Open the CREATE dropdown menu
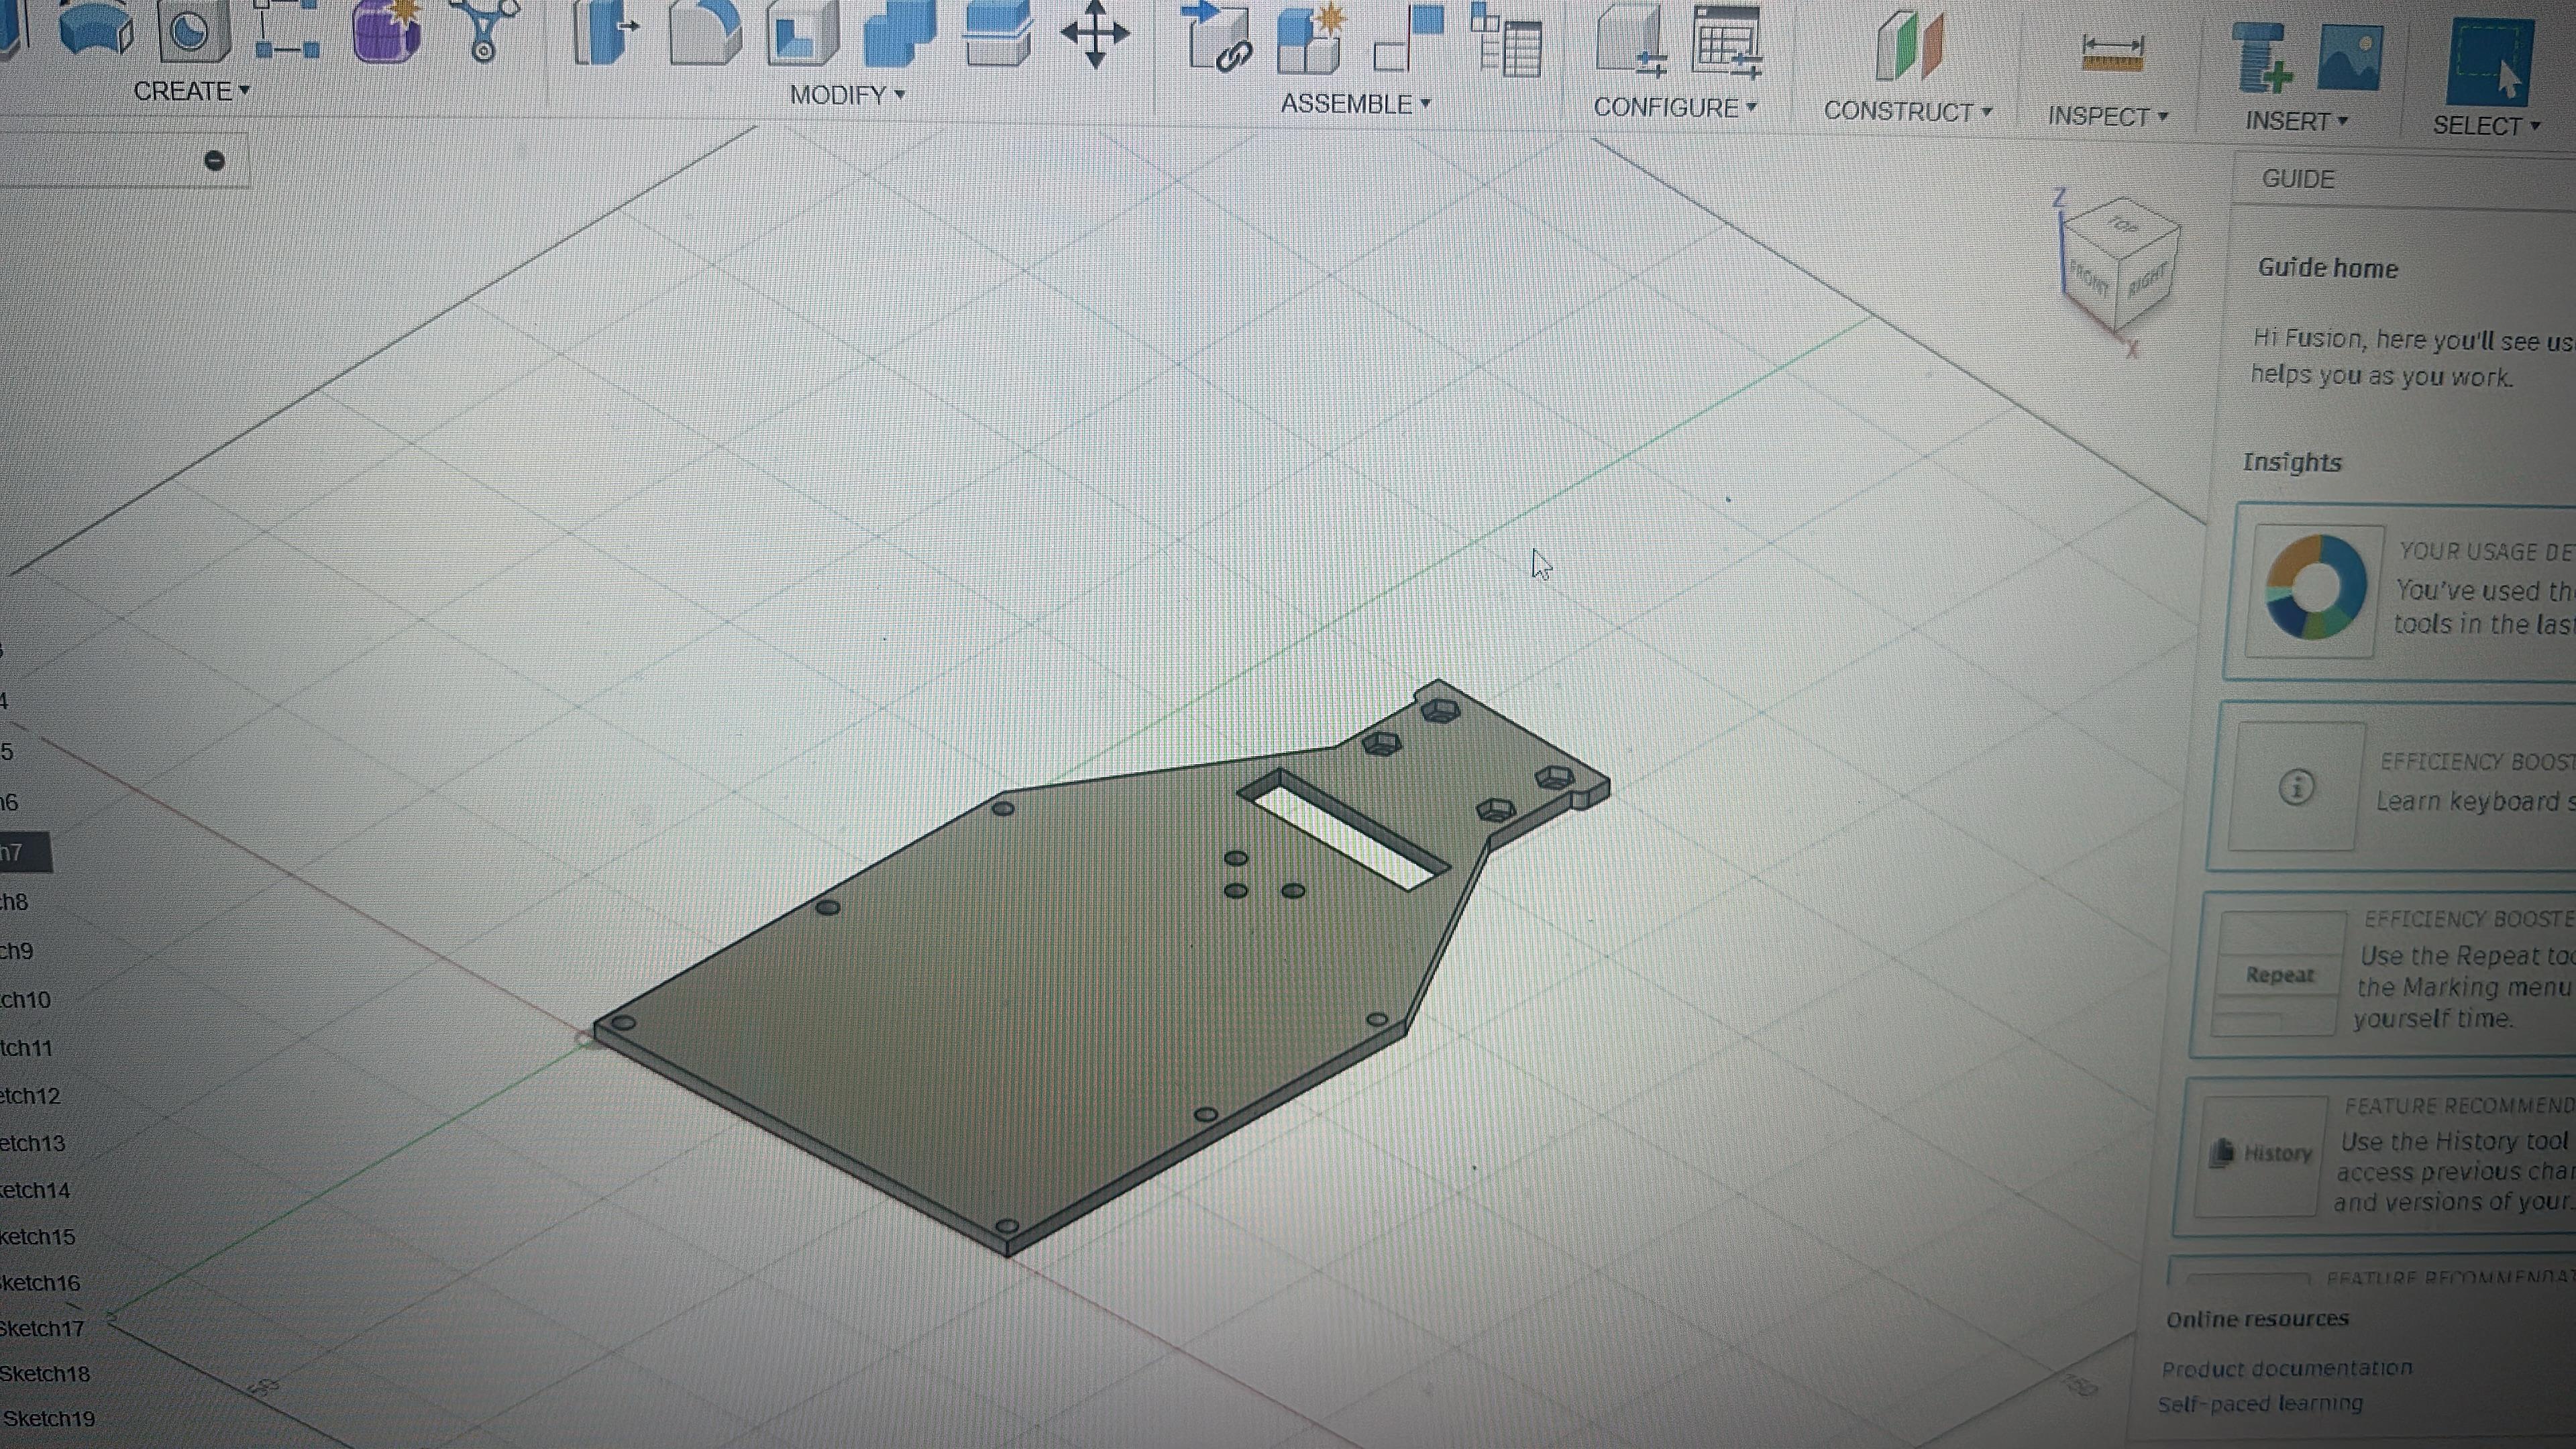The width and height of the screenshot is (2576, 1449). pos(191,91)
